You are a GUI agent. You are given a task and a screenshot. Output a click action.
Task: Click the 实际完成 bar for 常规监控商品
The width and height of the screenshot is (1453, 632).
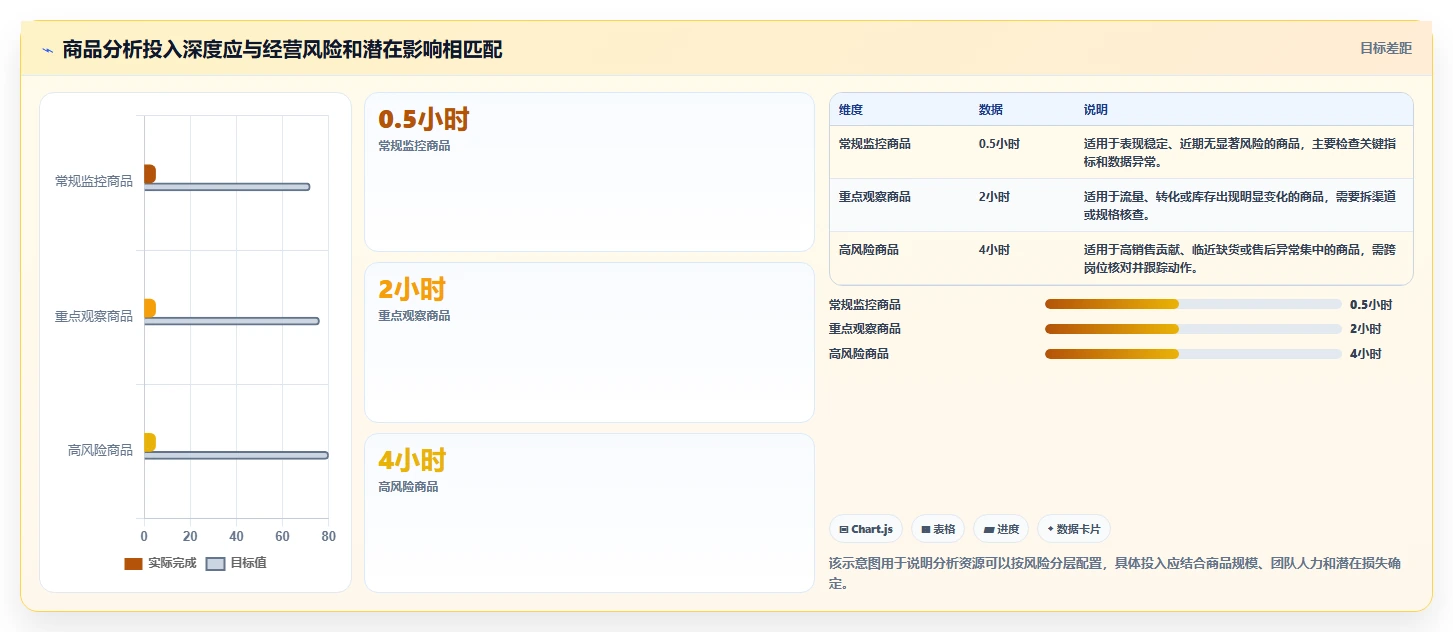pyautogui.click(x=150, y=174)
